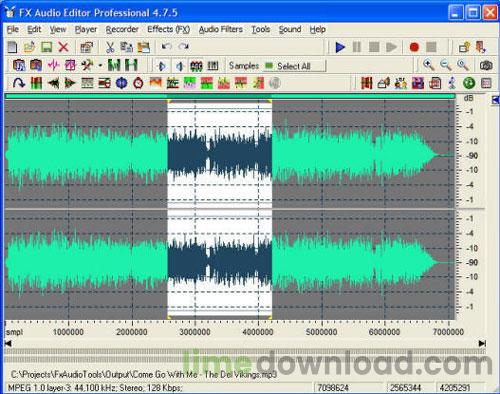Open the View menu

click(58, 29)
